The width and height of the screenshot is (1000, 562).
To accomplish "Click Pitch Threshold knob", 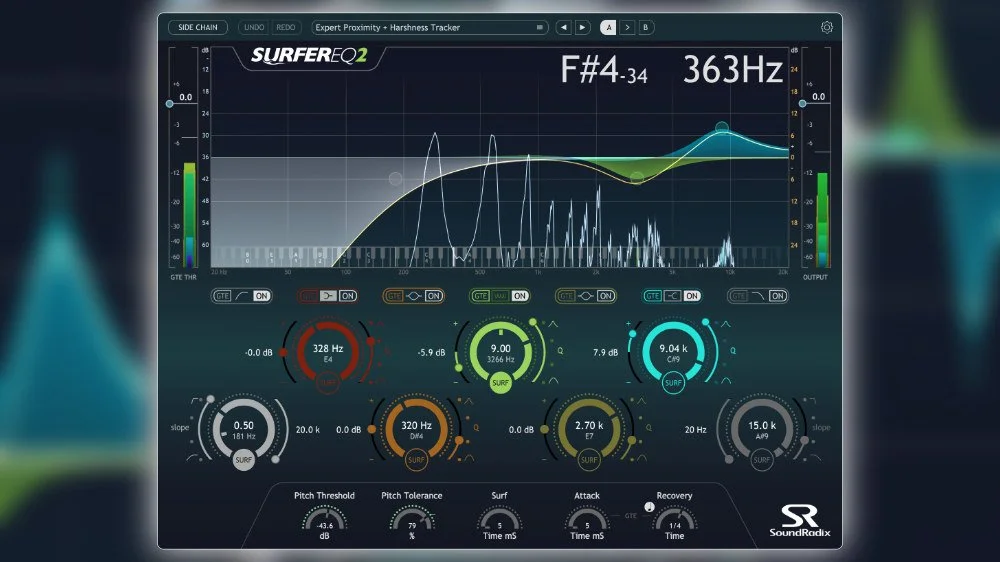I will coord(325,519).
